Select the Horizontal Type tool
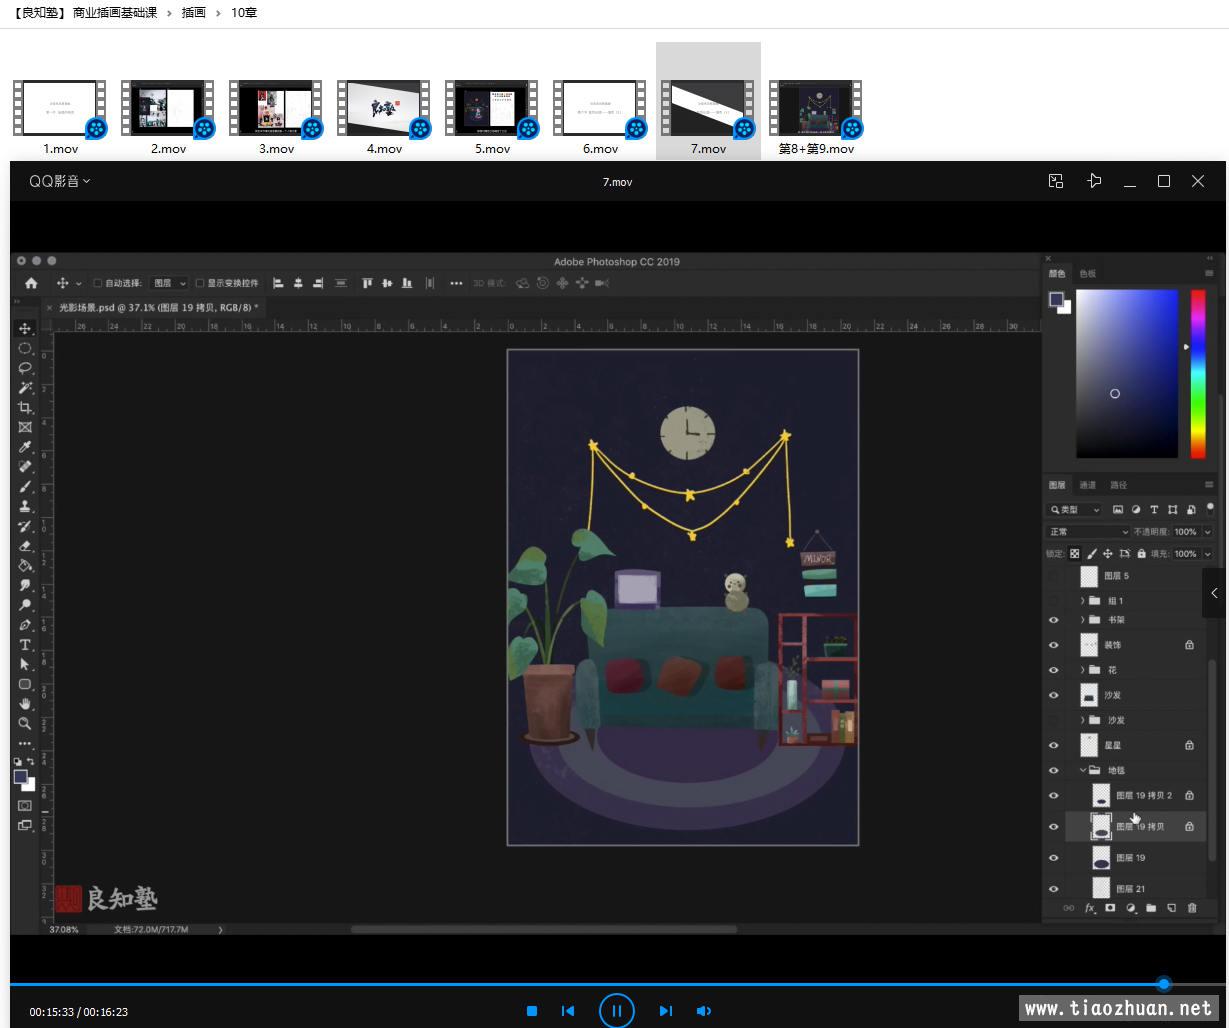This screenshot has height=1028, width=1229. pos(25,645)
